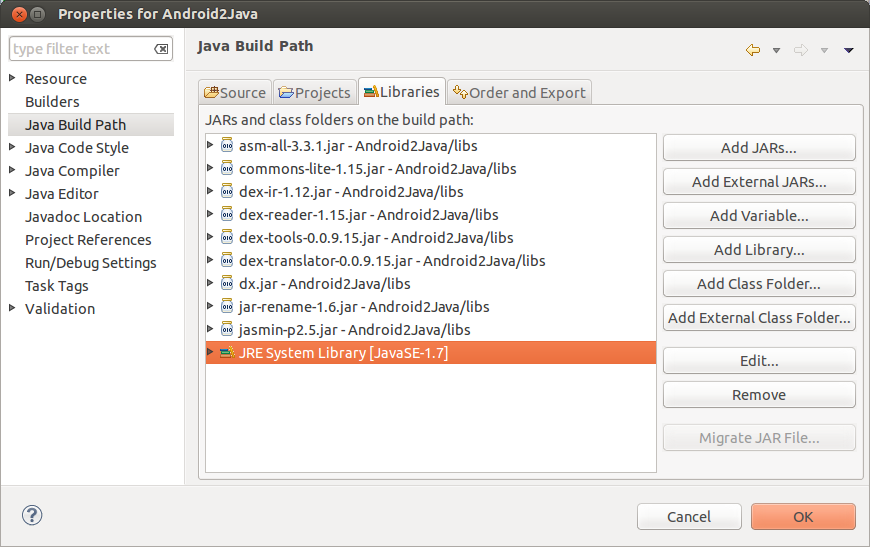This screenshot has height=547, width=870.
Task: Expand the commons-lite-1.15.jar entry
Action: tap(210, 168)
